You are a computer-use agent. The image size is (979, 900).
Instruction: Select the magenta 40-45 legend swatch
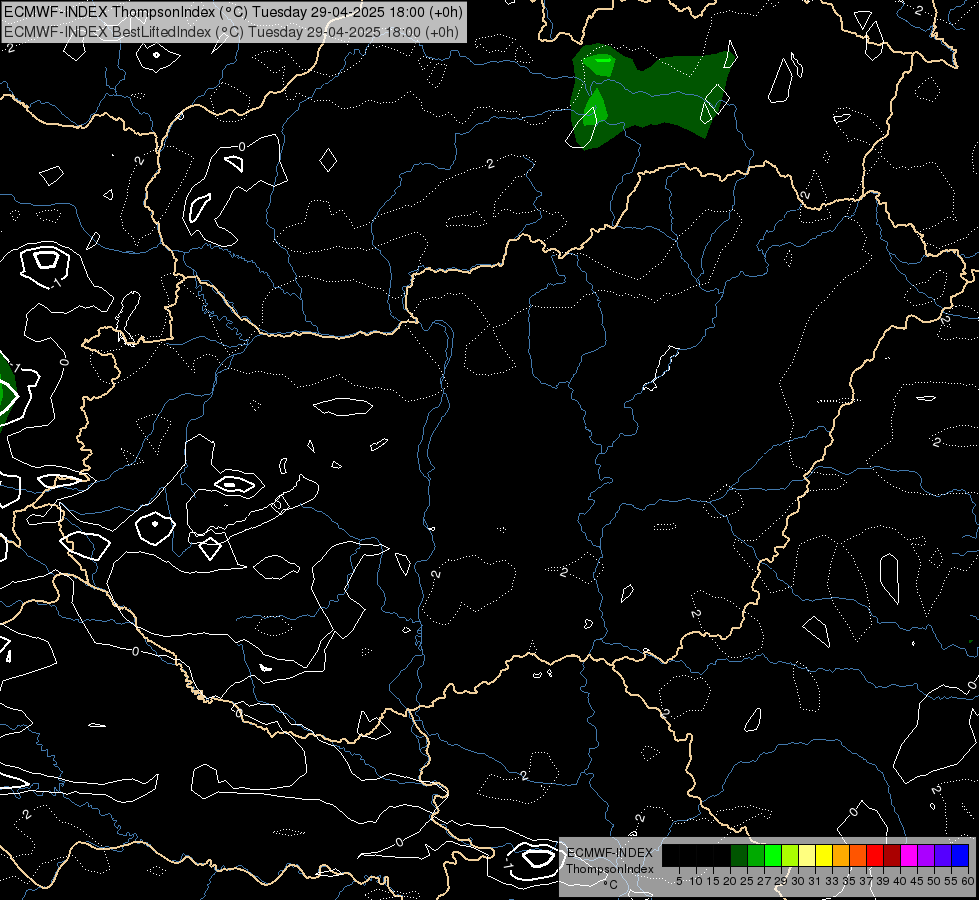click(908, 856)
